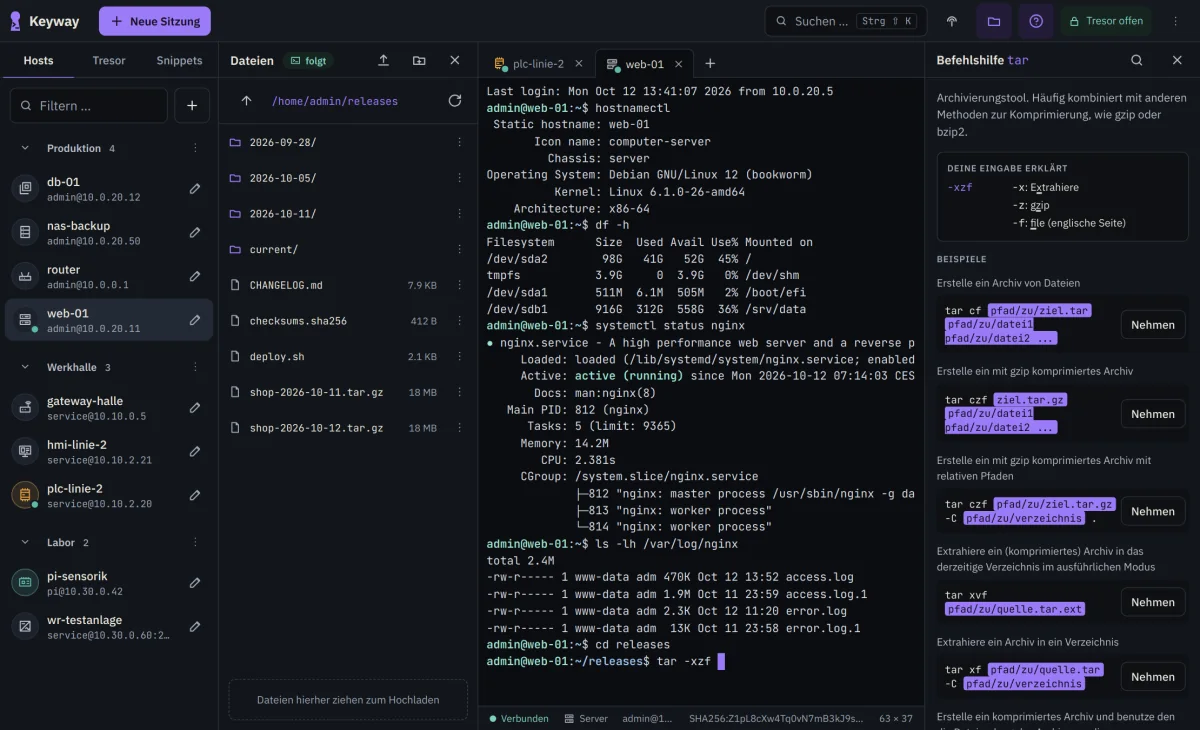
Task: Start a new session with Neue Sitzung
Action: click(x=155, y=21)
